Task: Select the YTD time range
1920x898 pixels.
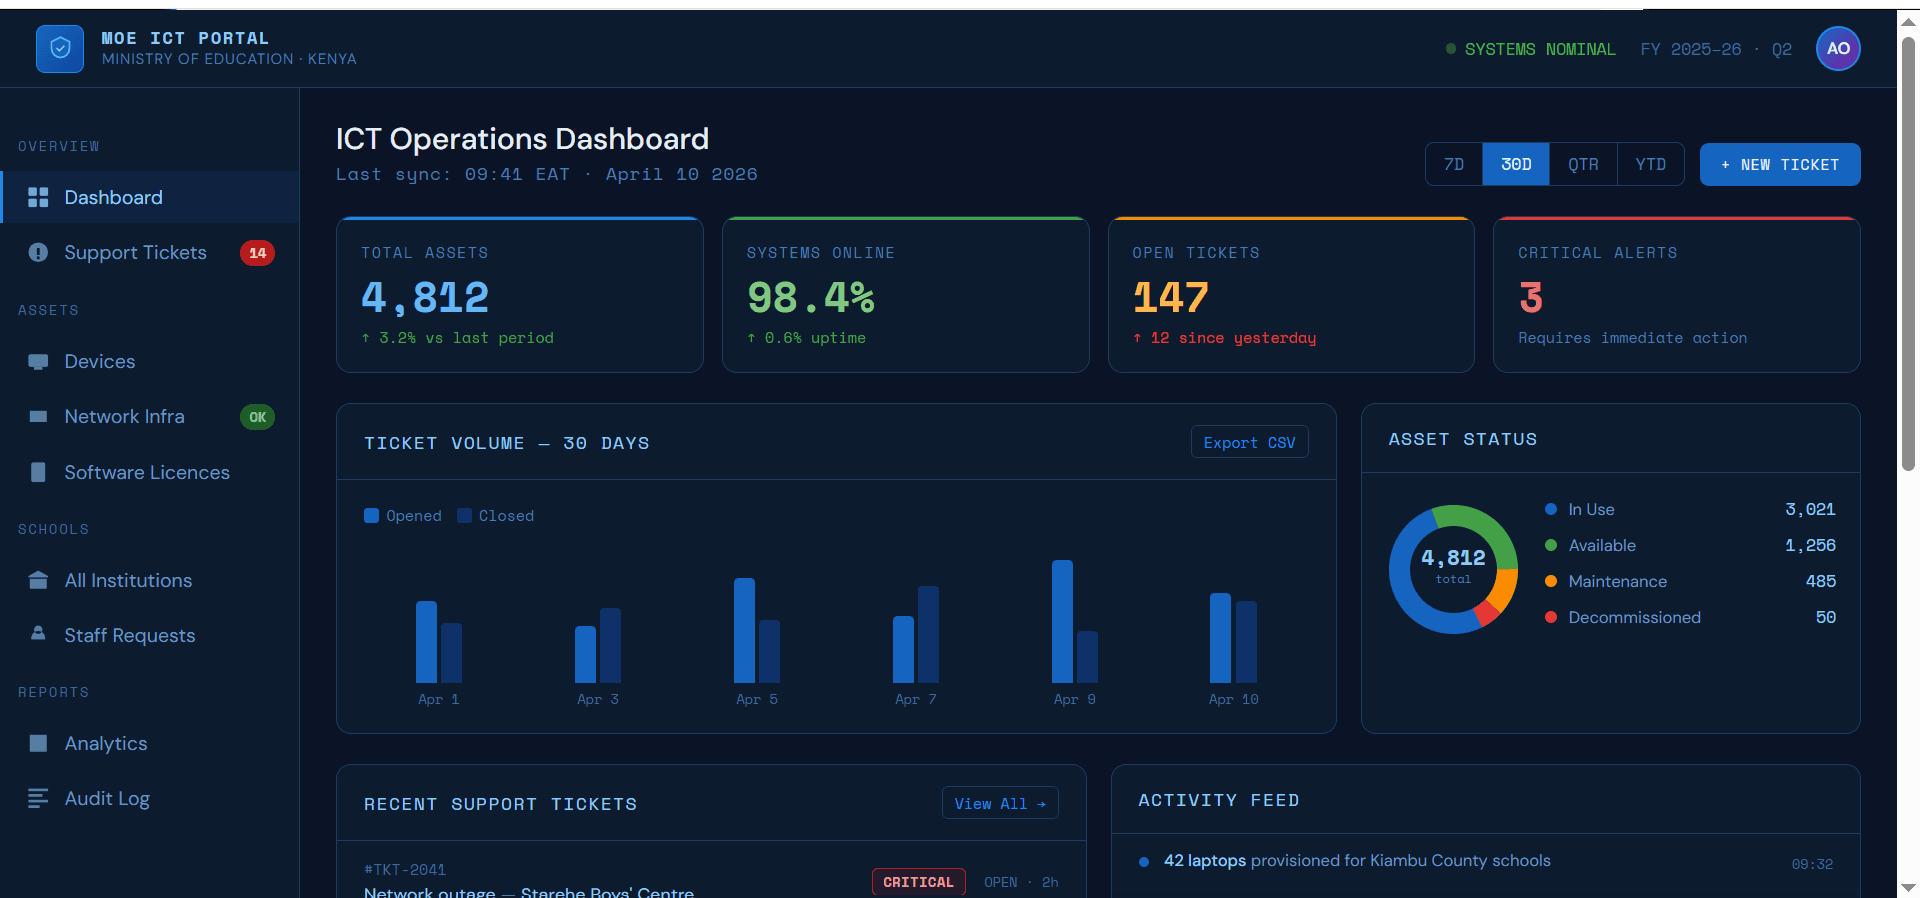Action: (x=1650, y=165)
